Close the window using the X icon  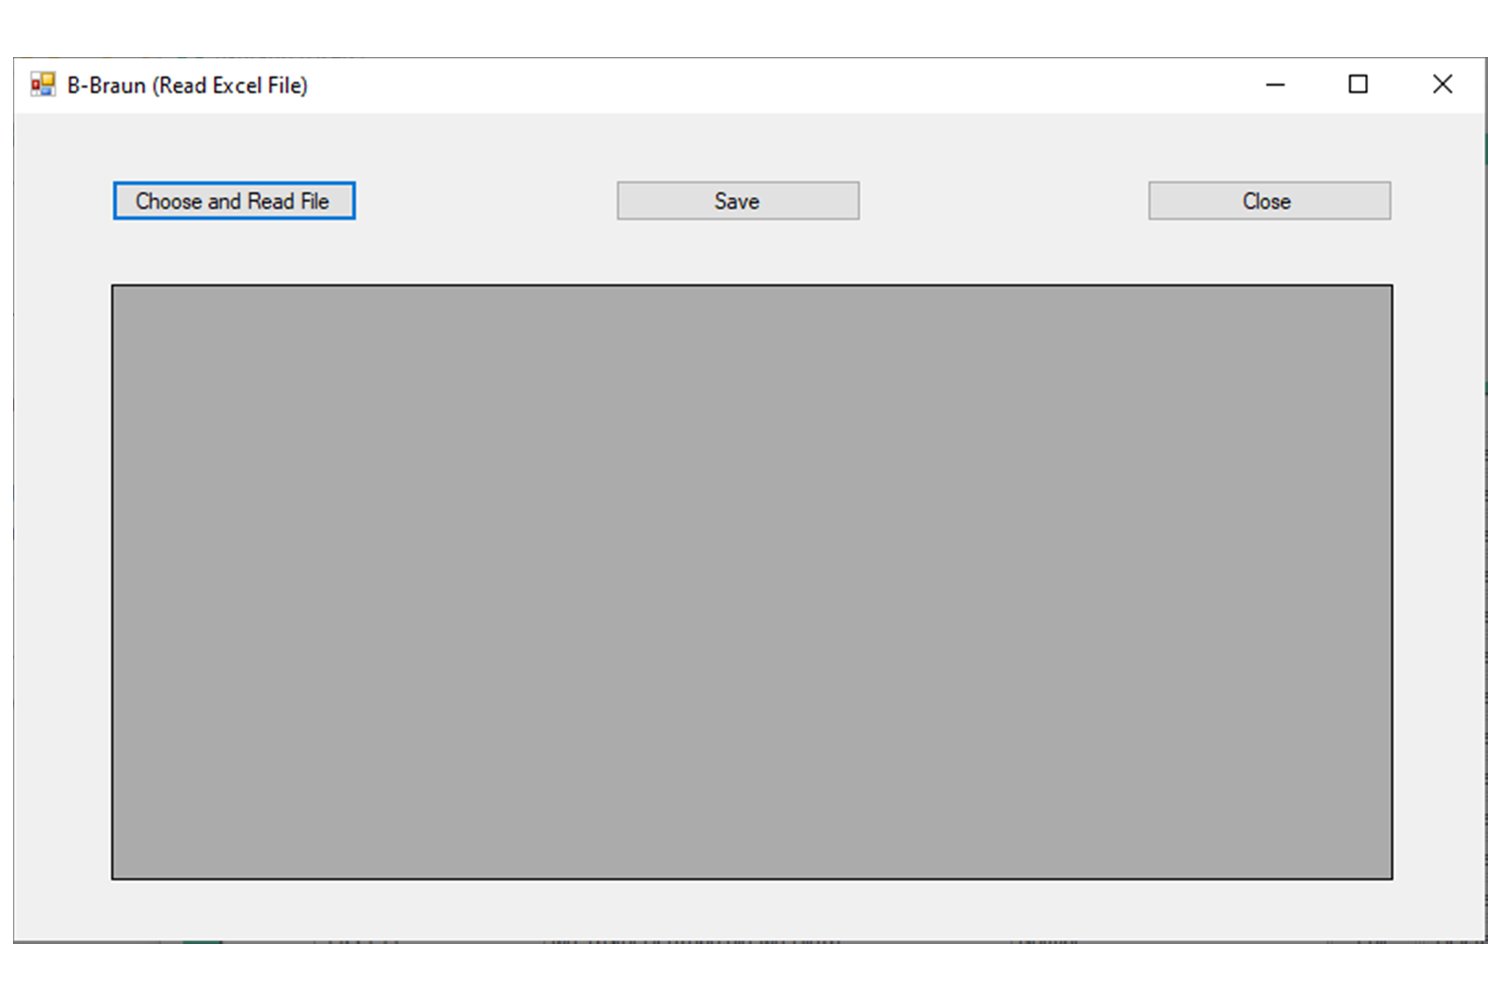click(1442, 85)
